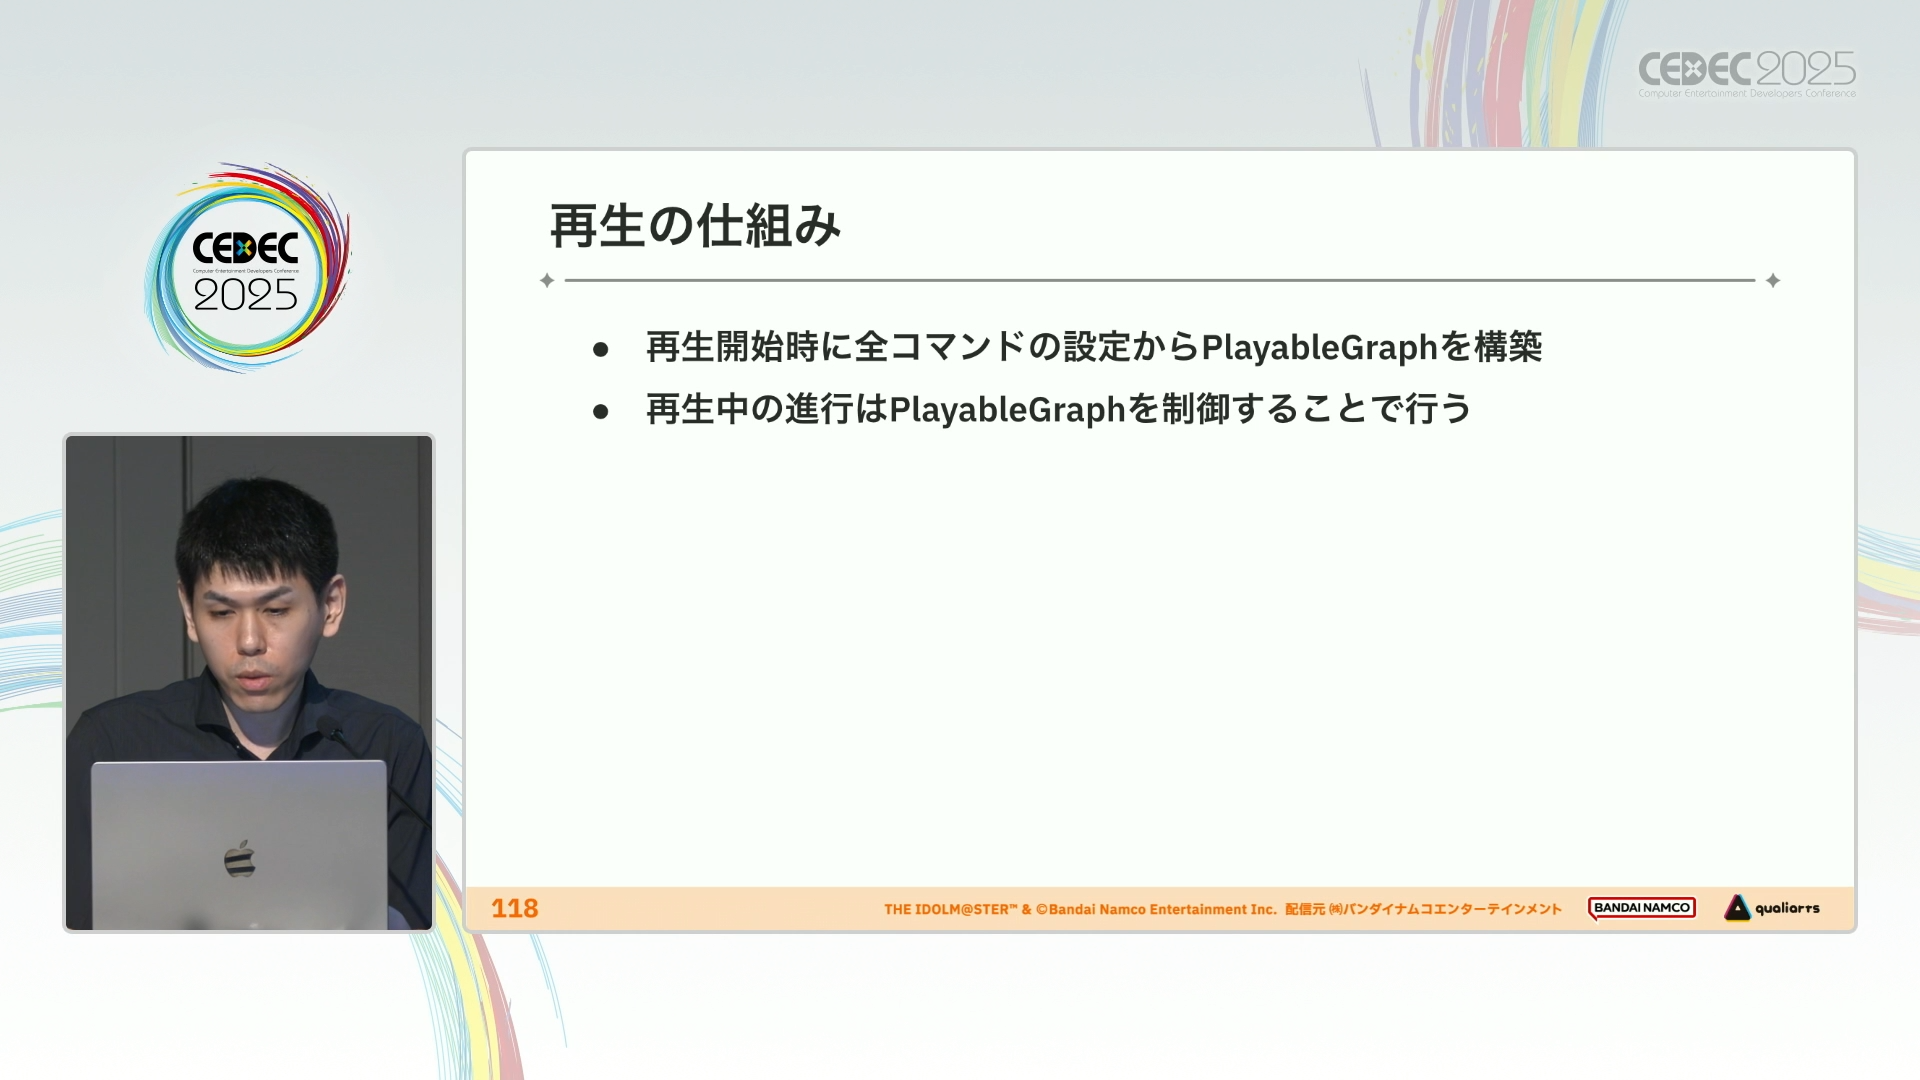Click the Computer Entertainment Developers Conference subtitle
The image size is (1920, 1080).
click(1746, 94)
